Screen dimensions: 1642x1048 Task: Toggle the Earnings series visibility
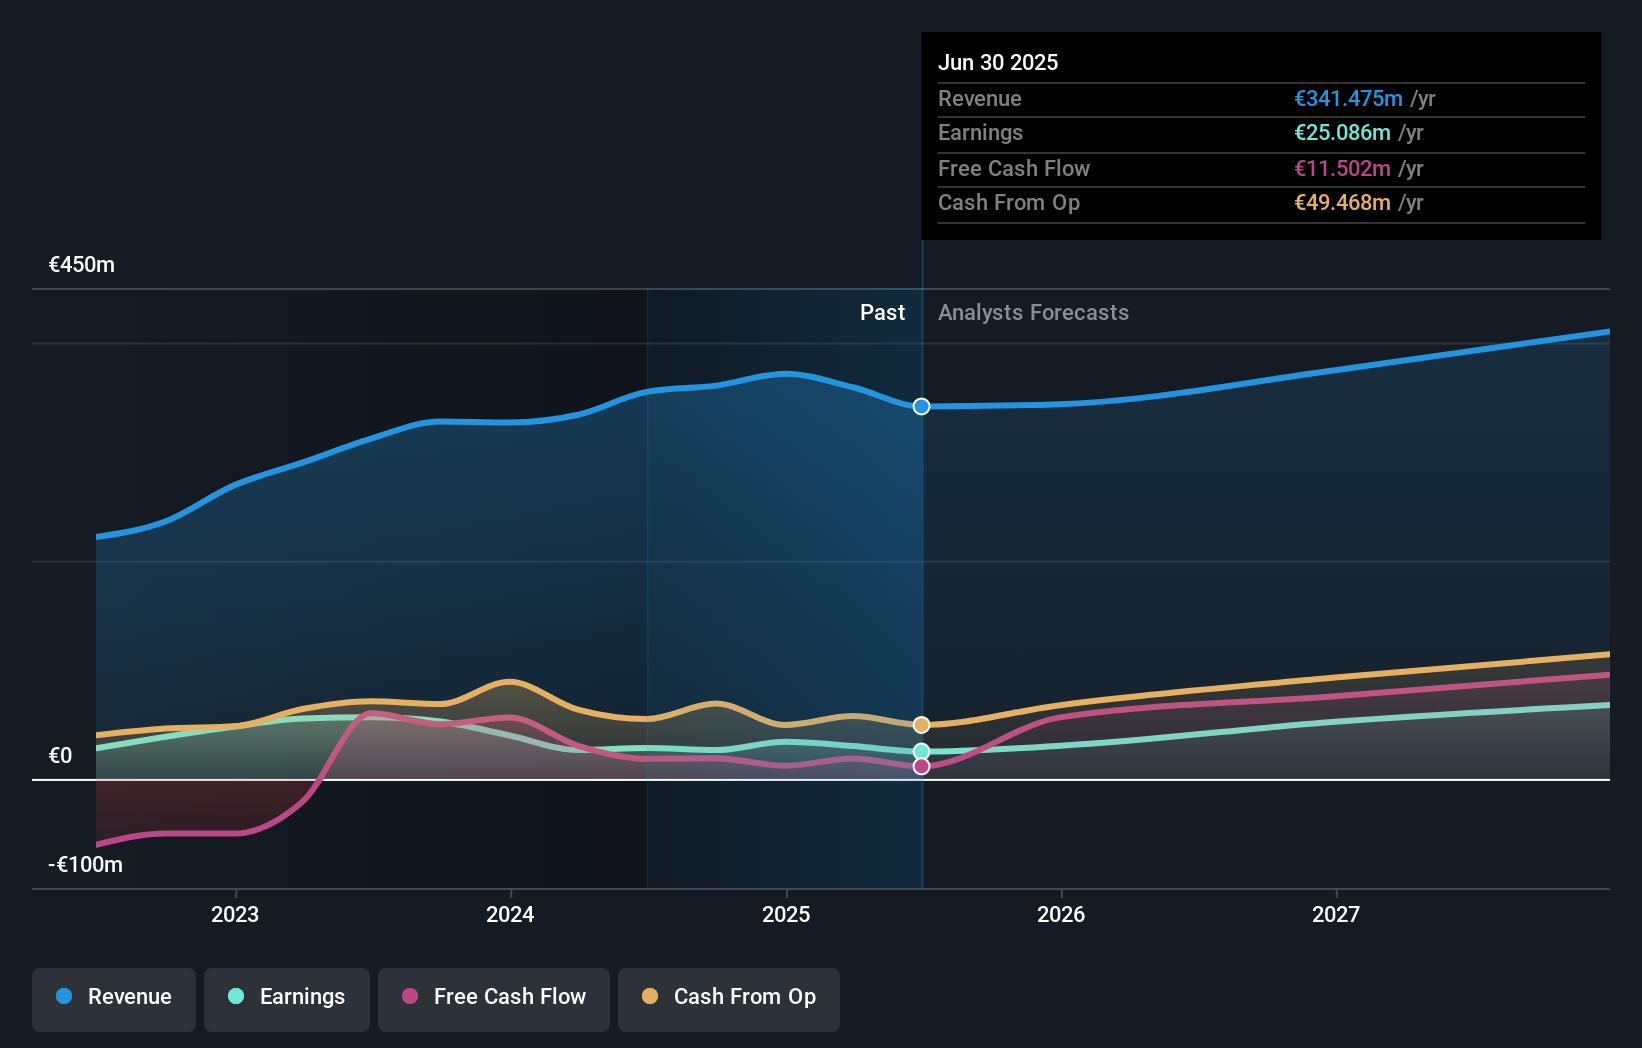(286, 997)
